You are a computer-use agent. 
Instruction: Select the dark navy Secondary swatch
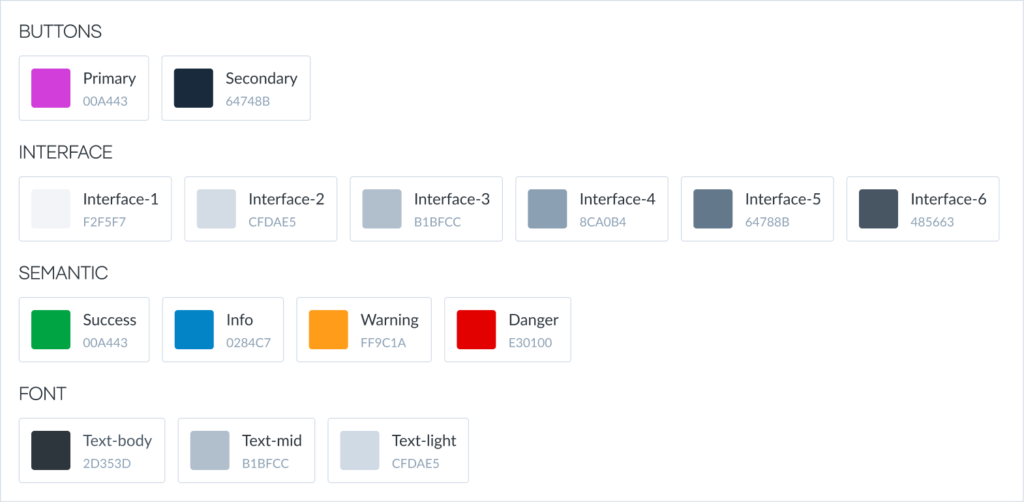193,88
